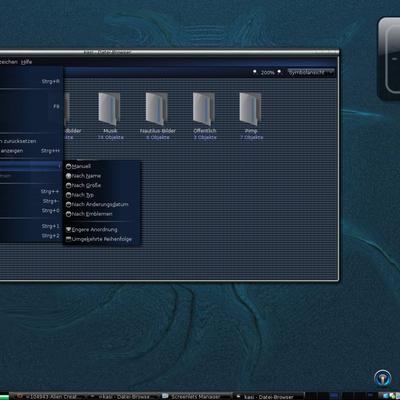Click the '11 Objekte' text under Musik

(x=110, y=137)
